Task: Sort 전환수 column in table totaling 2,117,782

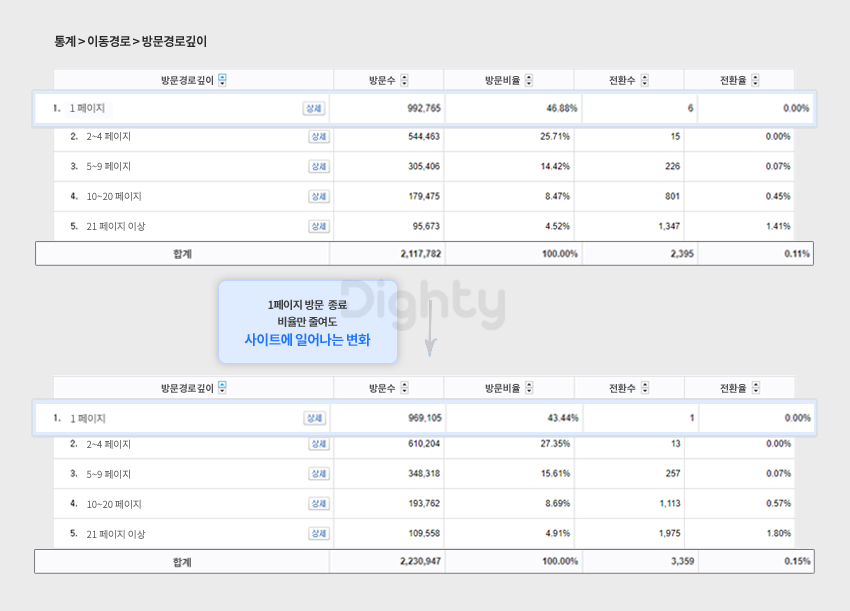Action: 645,80
